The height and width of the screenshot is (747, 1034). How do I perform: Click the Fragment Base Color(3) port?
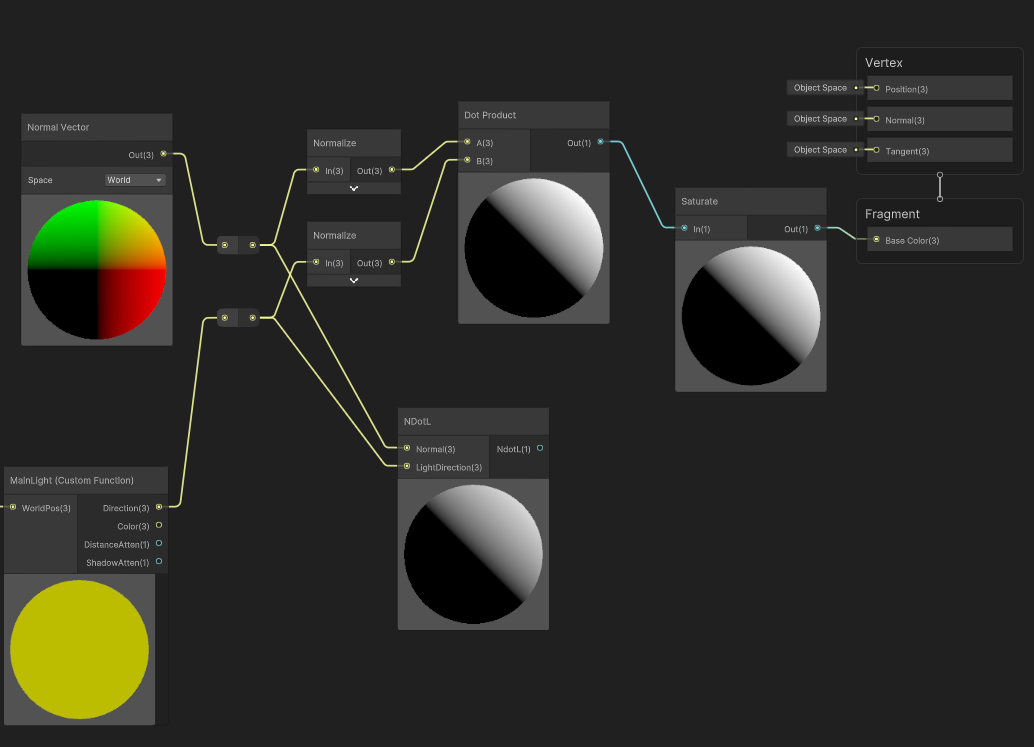pos(877,240)
